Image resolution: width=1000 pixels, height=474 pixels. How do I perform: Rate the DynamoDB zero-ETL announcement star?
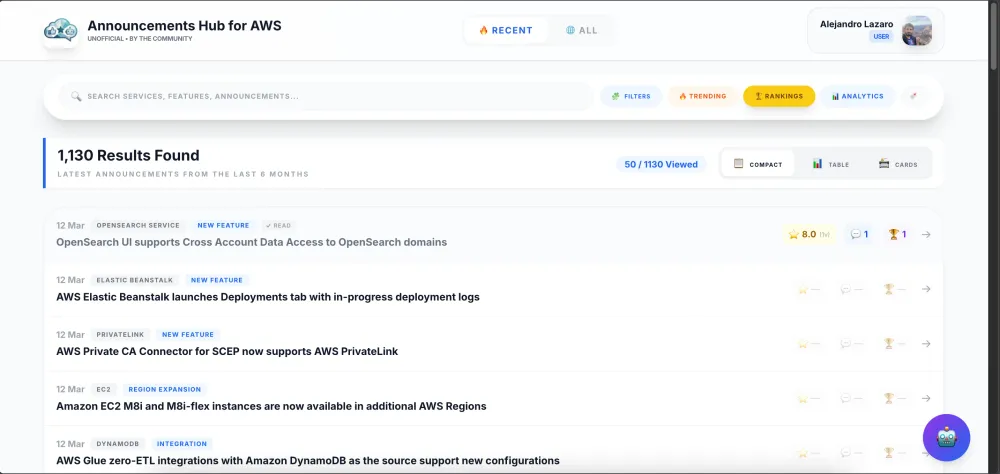point(808,453)
